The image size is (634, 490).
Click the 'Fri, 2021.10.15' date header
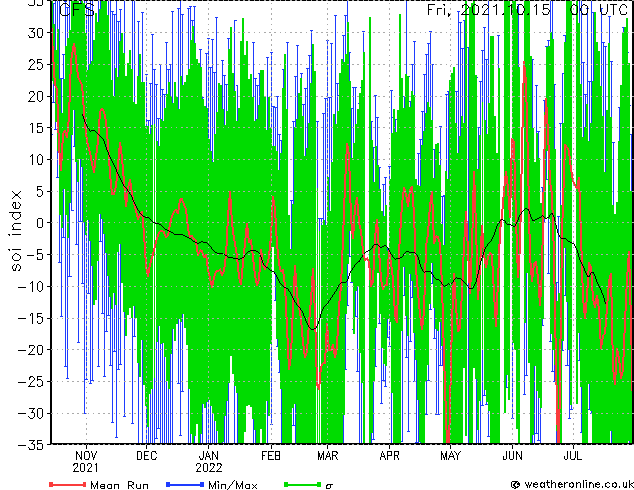click(488, 10)
